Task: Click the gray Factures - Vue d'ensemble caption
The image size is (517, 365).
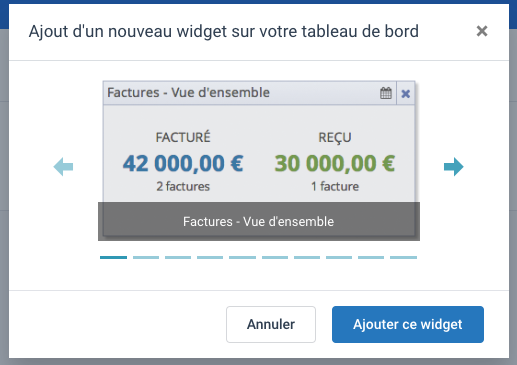Action: (259, 221)
